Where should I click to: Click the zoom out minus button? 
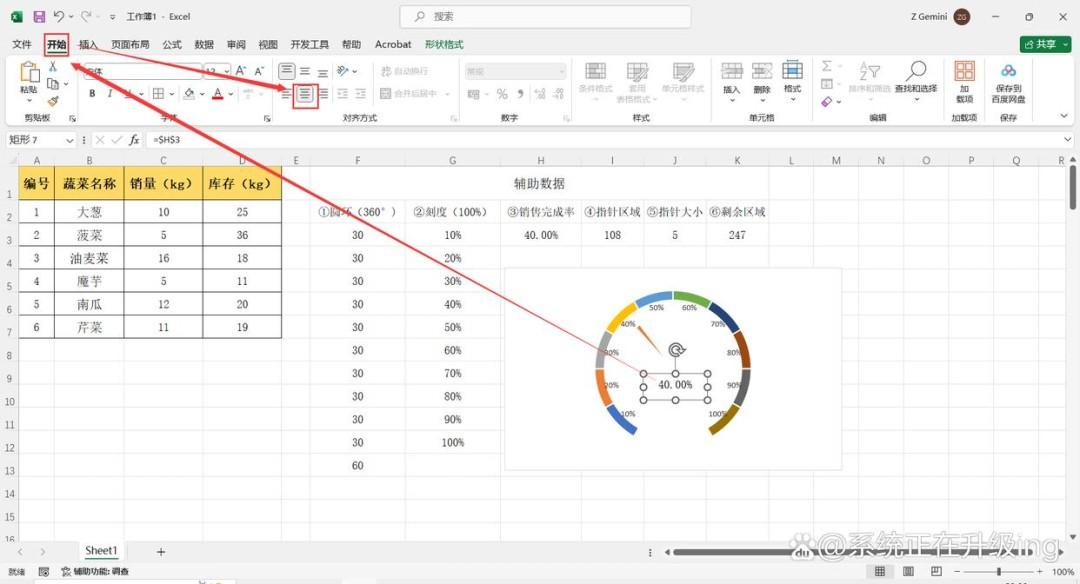click(x=957, y=572)
